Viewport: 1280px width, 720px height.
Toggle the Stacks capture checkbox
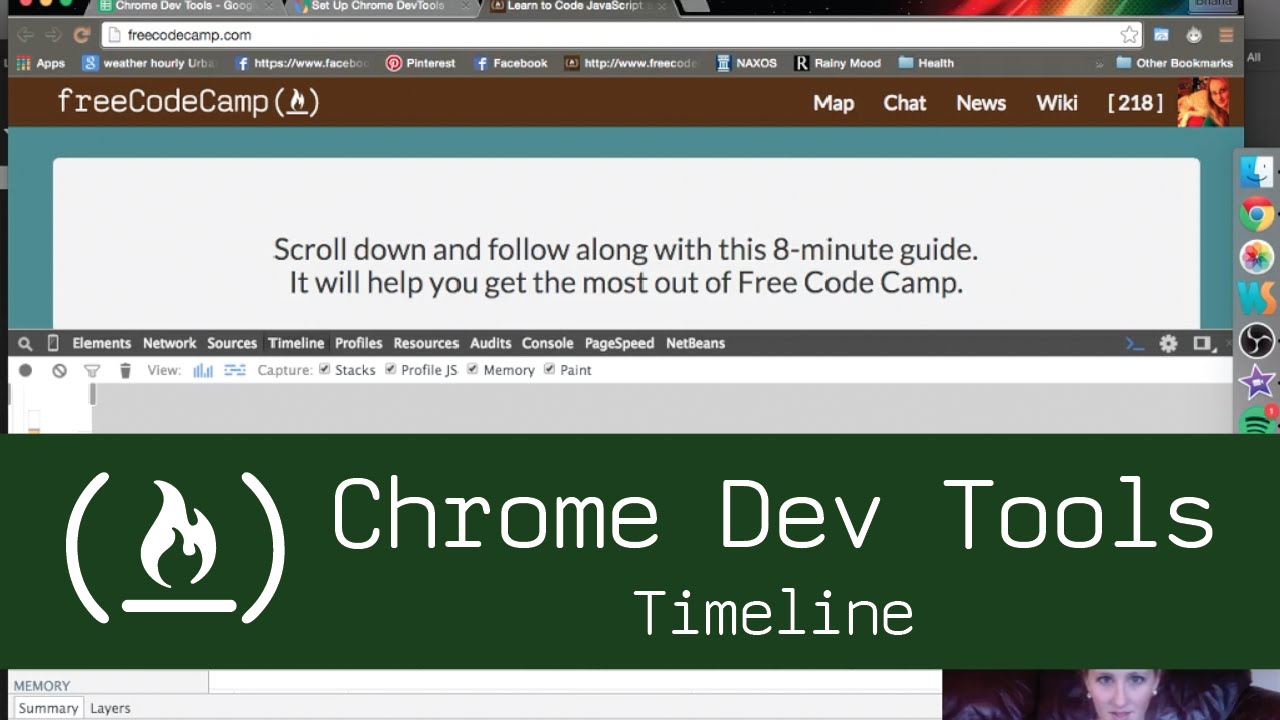click(x=324, y=369)
